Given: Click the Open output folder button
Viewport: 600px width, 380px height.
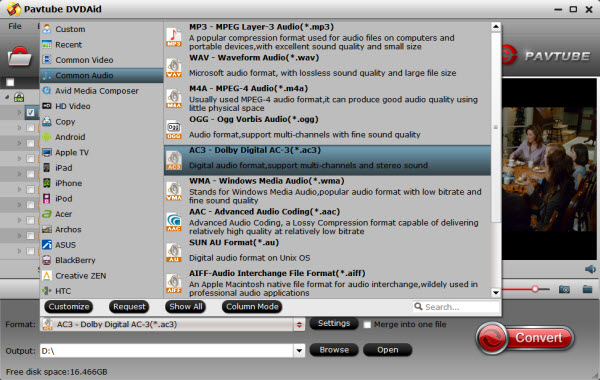Looking at the screenshot, I should click(x=388, y=350).
